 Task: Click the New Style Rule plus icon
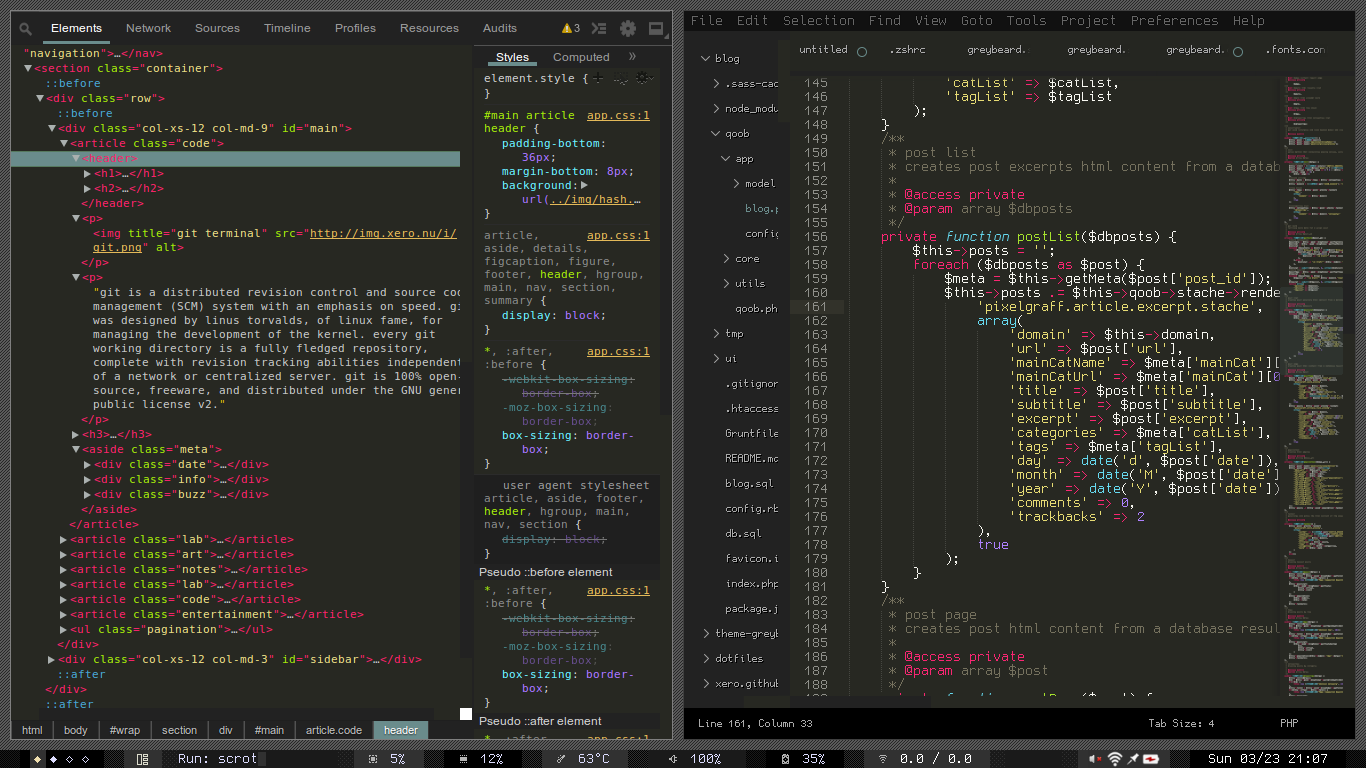[598, 77]
